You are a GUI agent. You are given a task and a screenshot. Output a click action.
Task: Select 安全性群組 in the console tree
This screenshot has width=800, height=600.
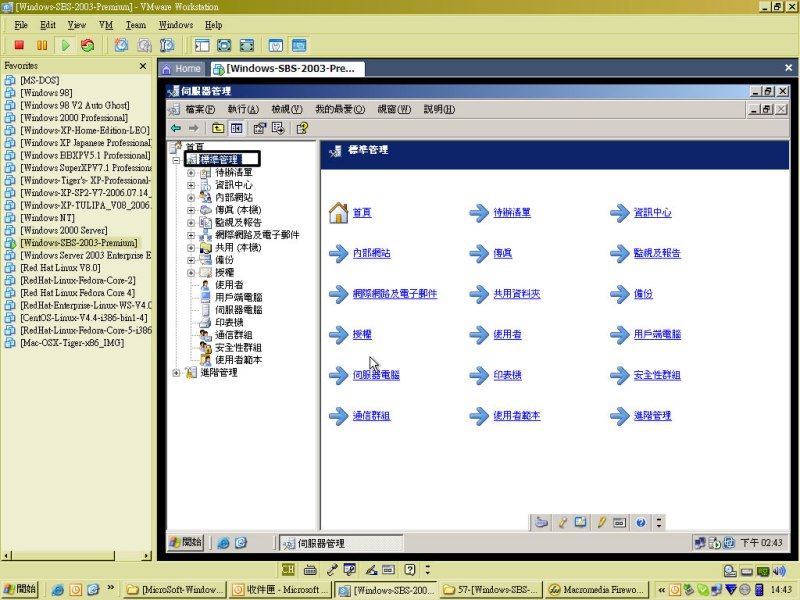coord(238,348)
